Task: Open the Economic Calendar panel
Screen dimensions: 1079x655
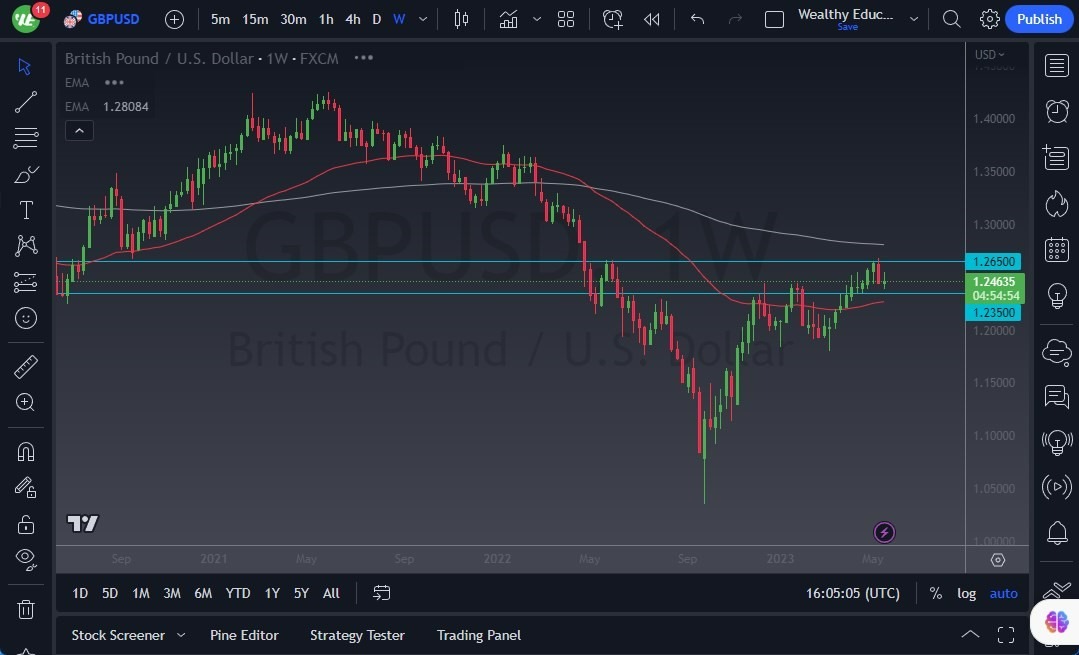Action: [x=1056, y=249]
